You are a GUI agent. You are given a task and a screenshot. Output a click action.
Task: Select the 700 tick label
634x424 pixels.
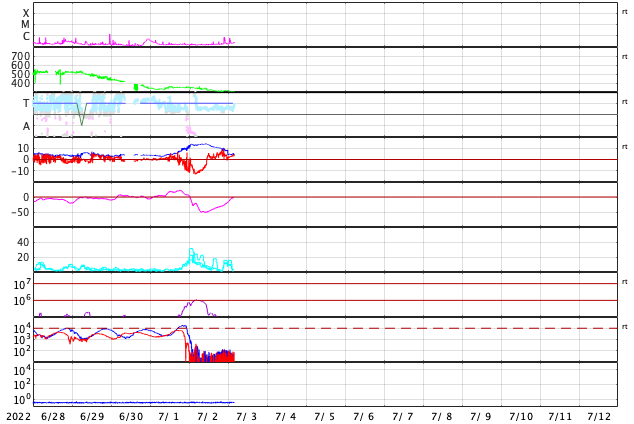pyautogui.click(x=21, y=56)
